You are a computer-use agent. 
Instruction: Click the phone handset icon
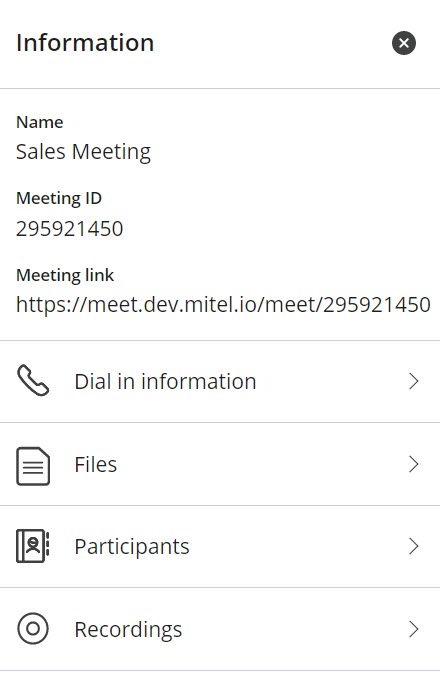[x=33, y=381]
